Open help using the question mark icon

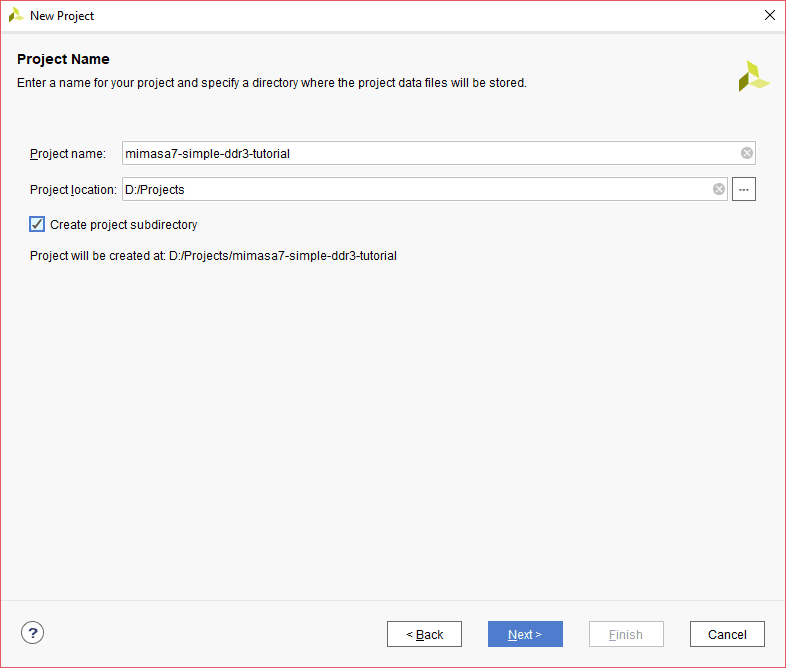click(x=33, y=632)
